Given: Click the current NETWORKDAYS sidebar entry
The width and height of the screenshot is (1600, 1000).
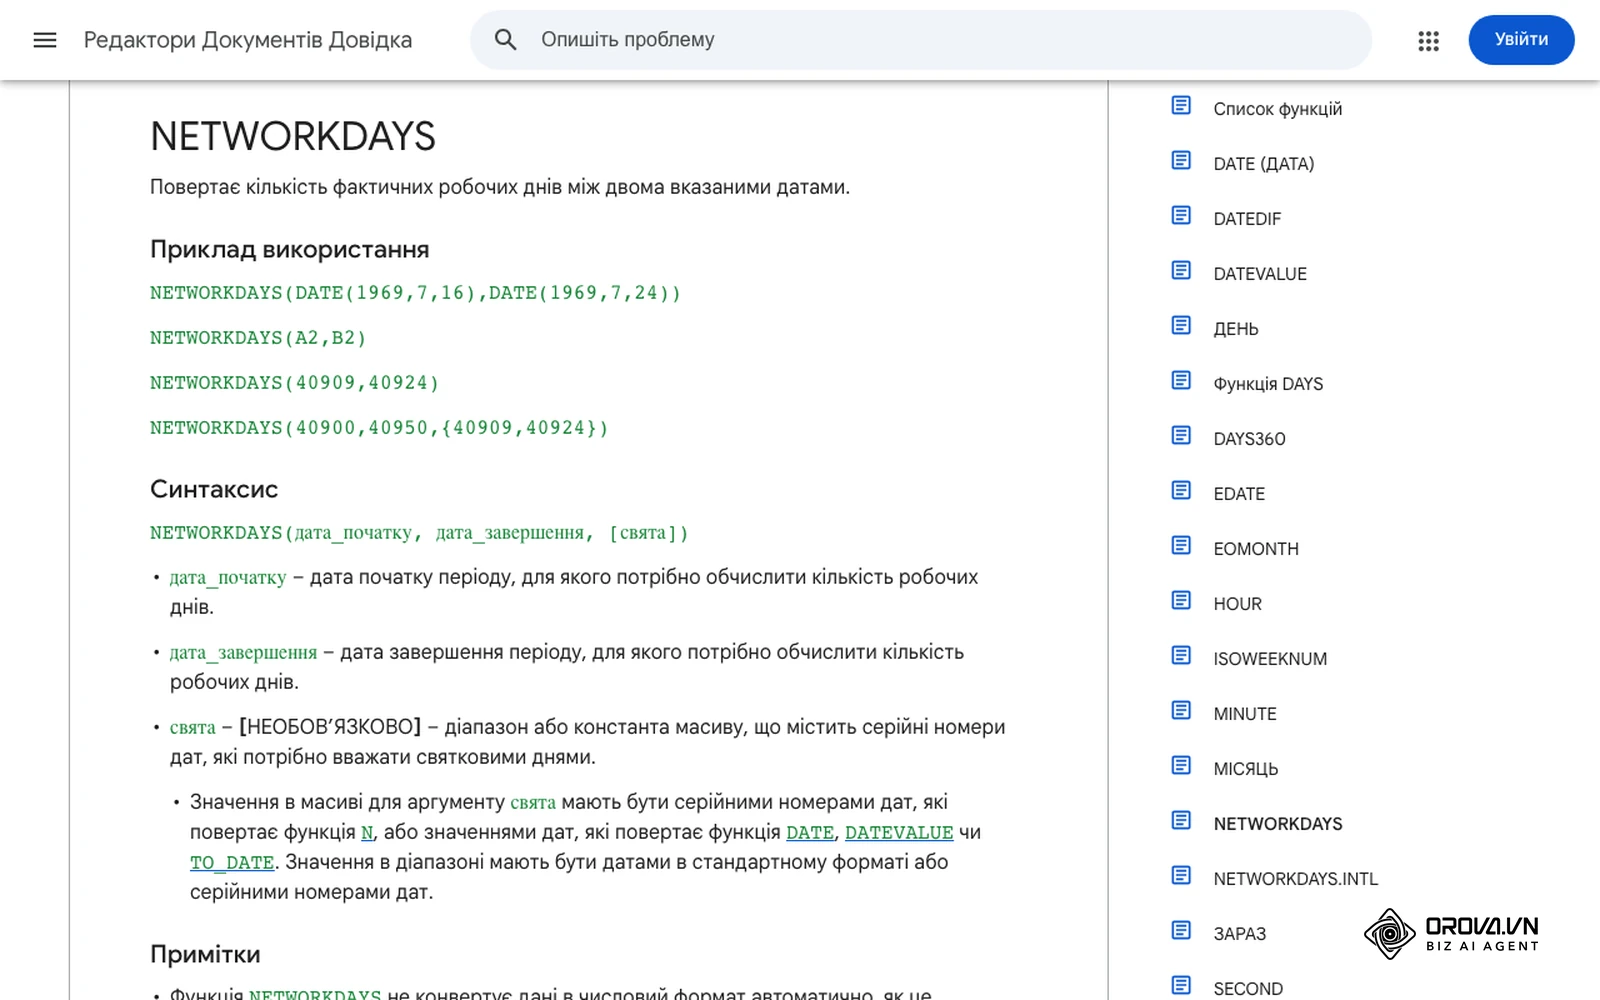Looking at the screenshot, I should coord(1277,824).
